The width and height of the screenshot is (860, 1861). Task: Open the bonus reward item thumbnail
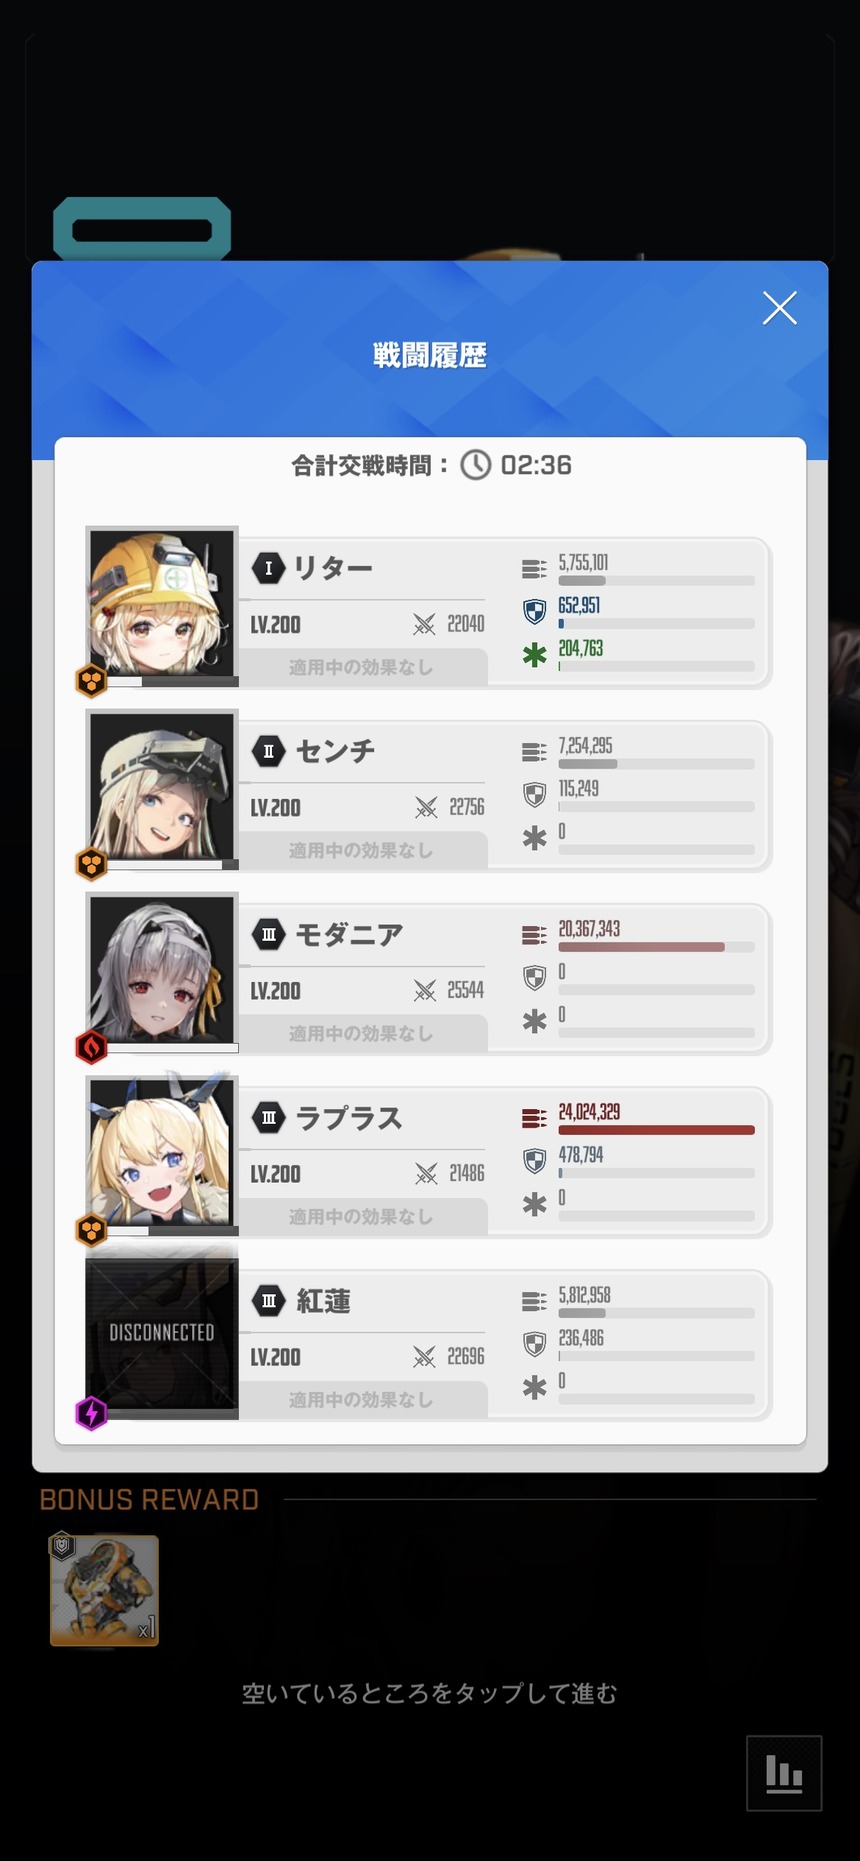click(x=104, y=1590)
